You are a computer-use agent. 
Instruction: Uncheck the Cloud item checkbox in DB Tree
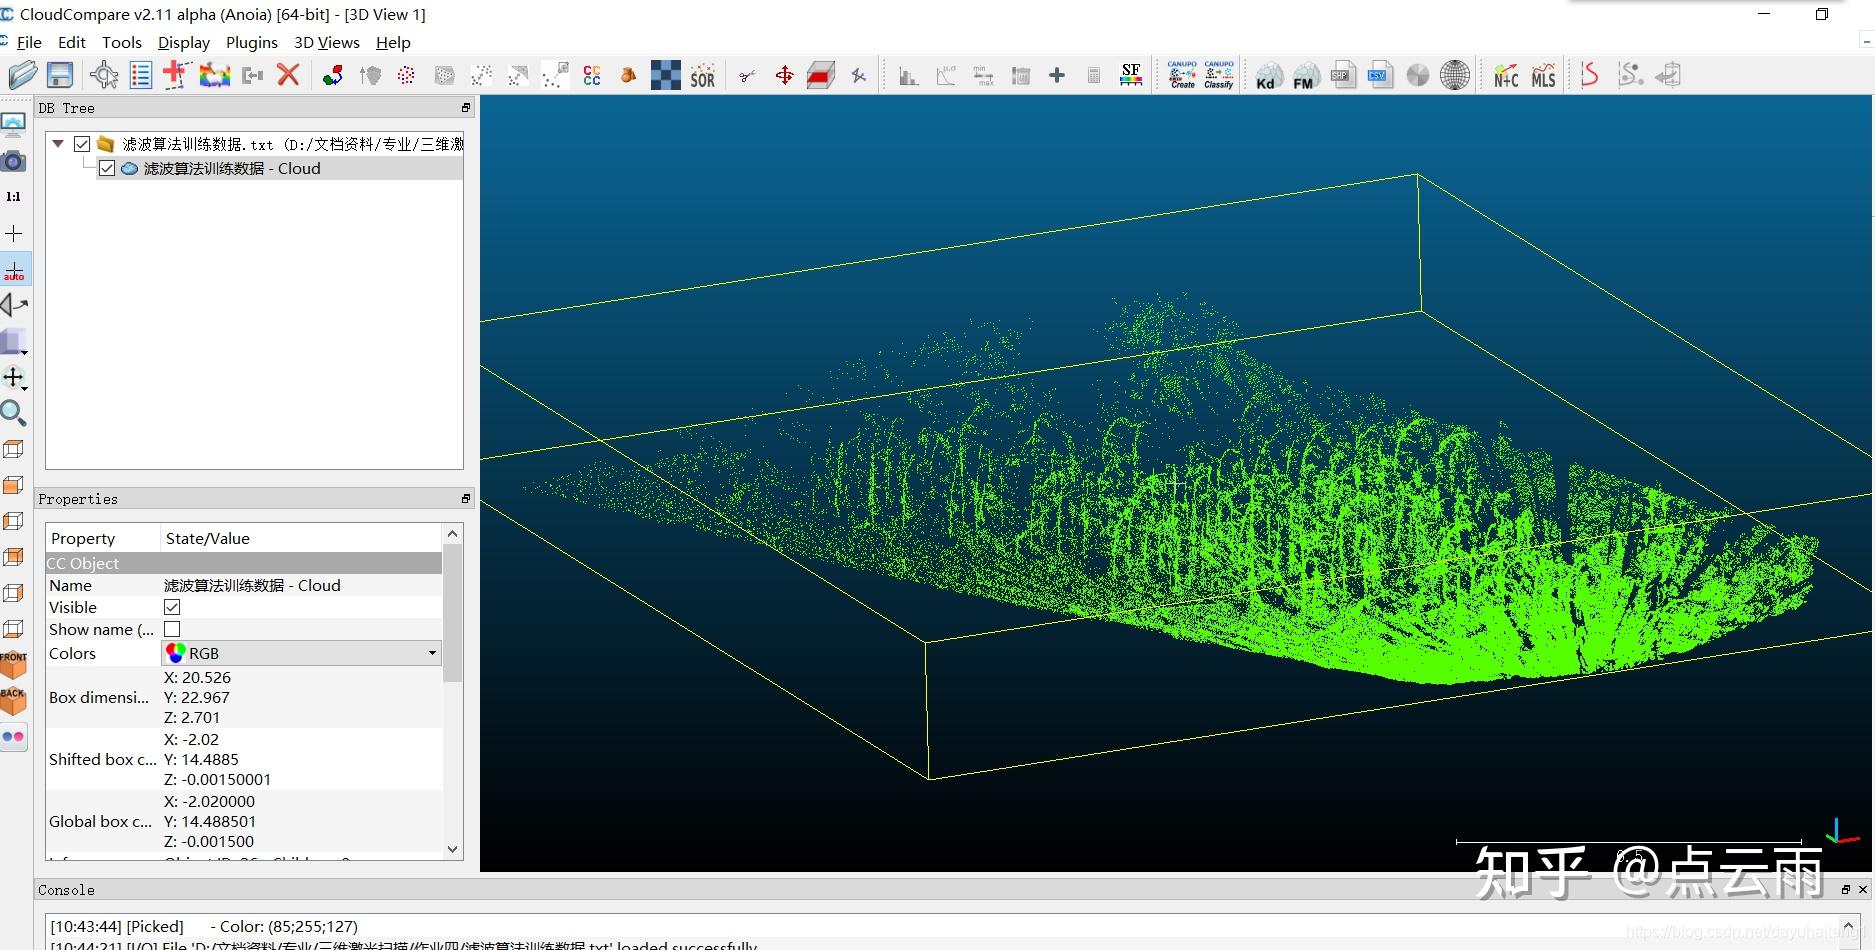pos(107,169)
